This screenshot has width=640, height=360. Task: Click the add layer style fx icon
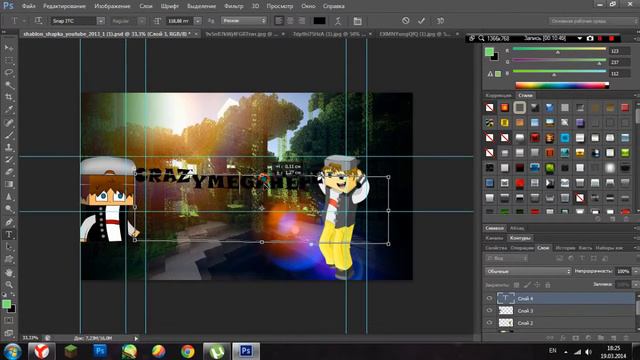(563, 338)
